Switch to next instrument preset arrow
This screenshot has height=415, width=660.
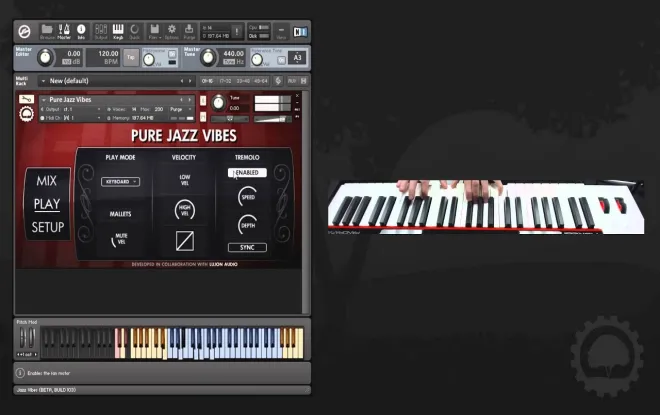pyautogui.click(x=190, y=100)
